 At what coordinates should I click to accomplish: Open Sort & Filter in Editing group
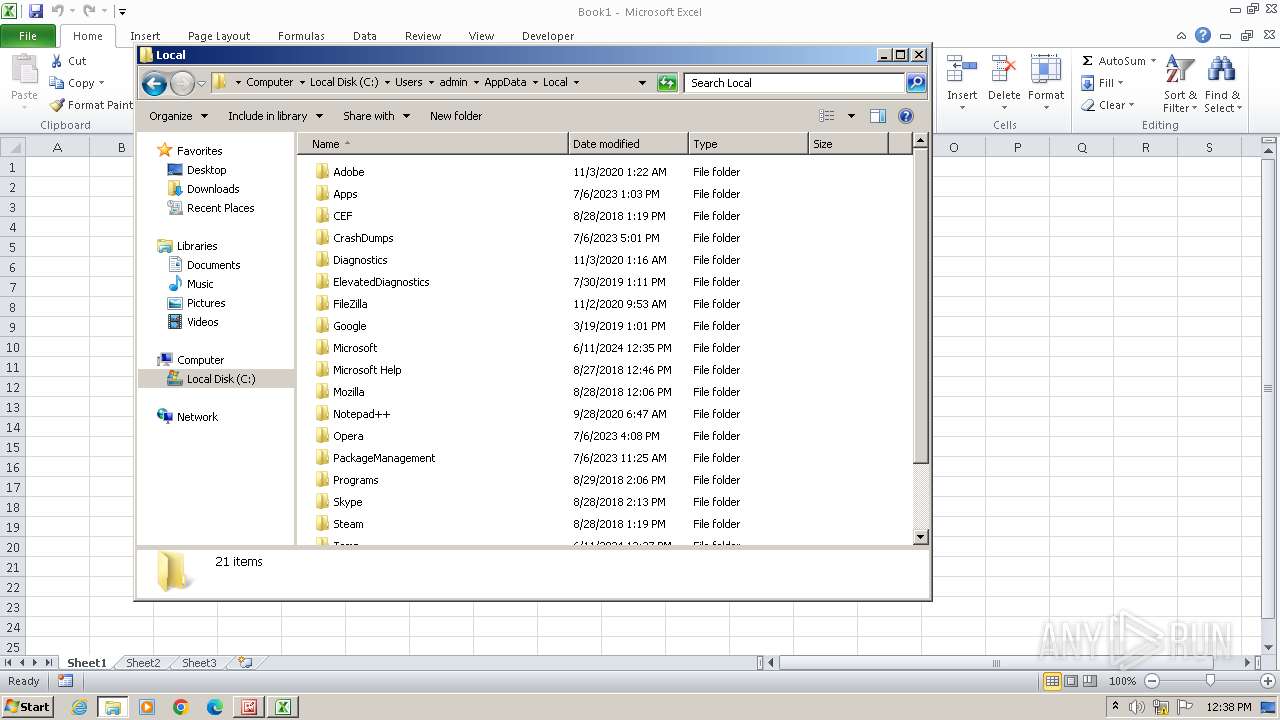tap(1180, 84)
